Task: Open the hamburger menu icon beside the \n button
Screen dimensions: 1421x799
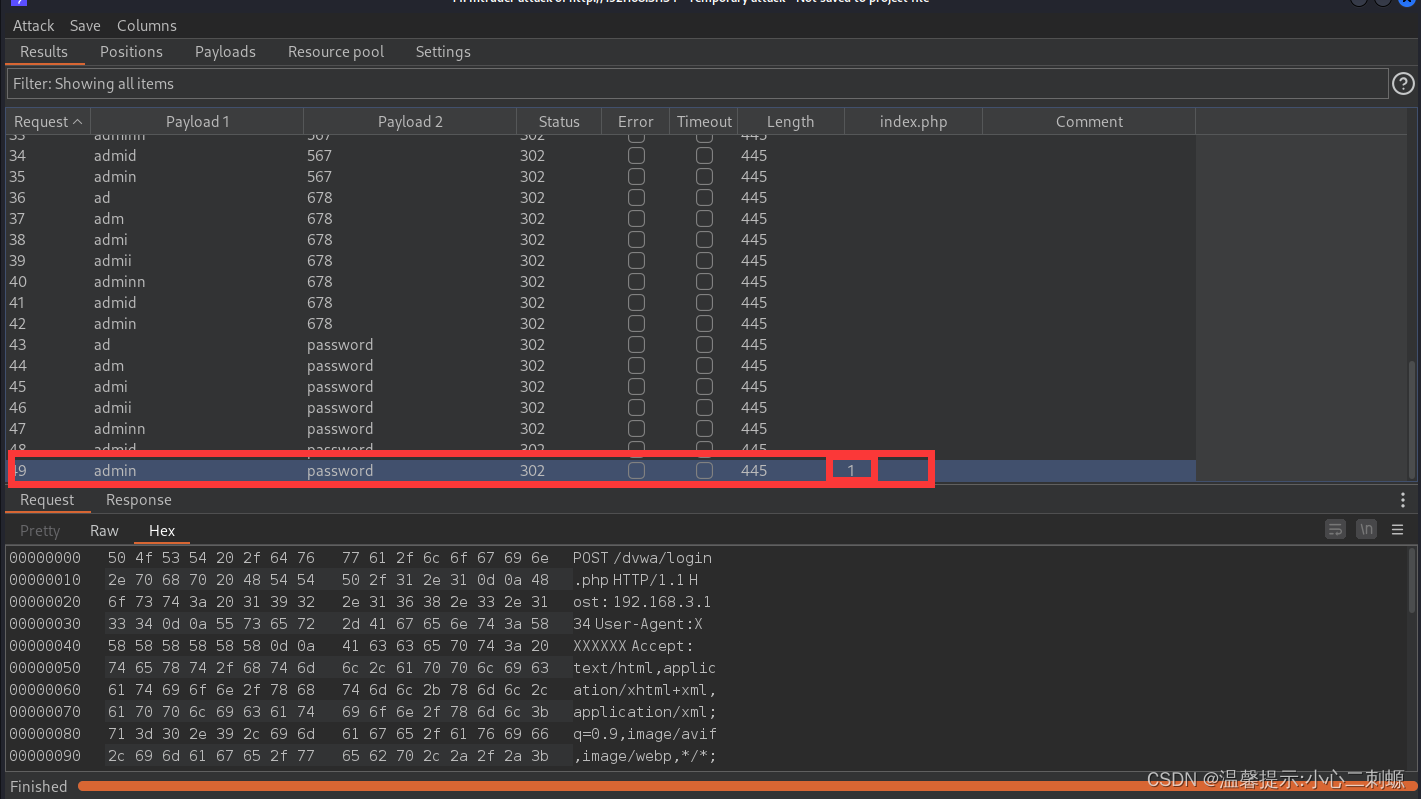Action: (1398, 530)
